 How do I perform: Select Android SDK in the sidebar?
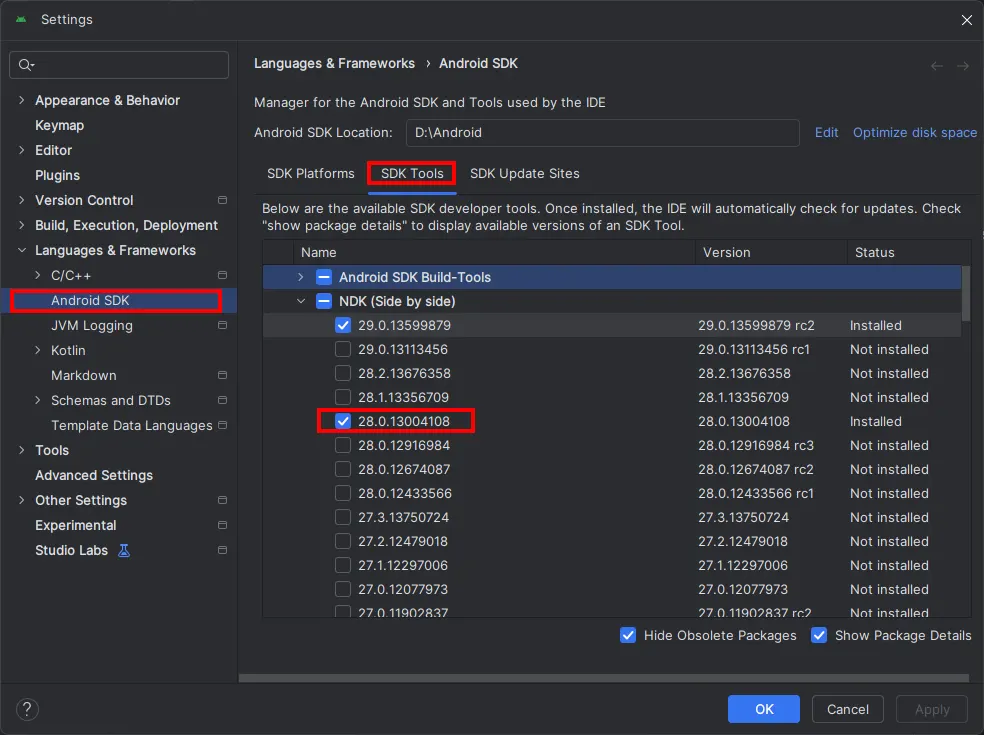[119, 301]
